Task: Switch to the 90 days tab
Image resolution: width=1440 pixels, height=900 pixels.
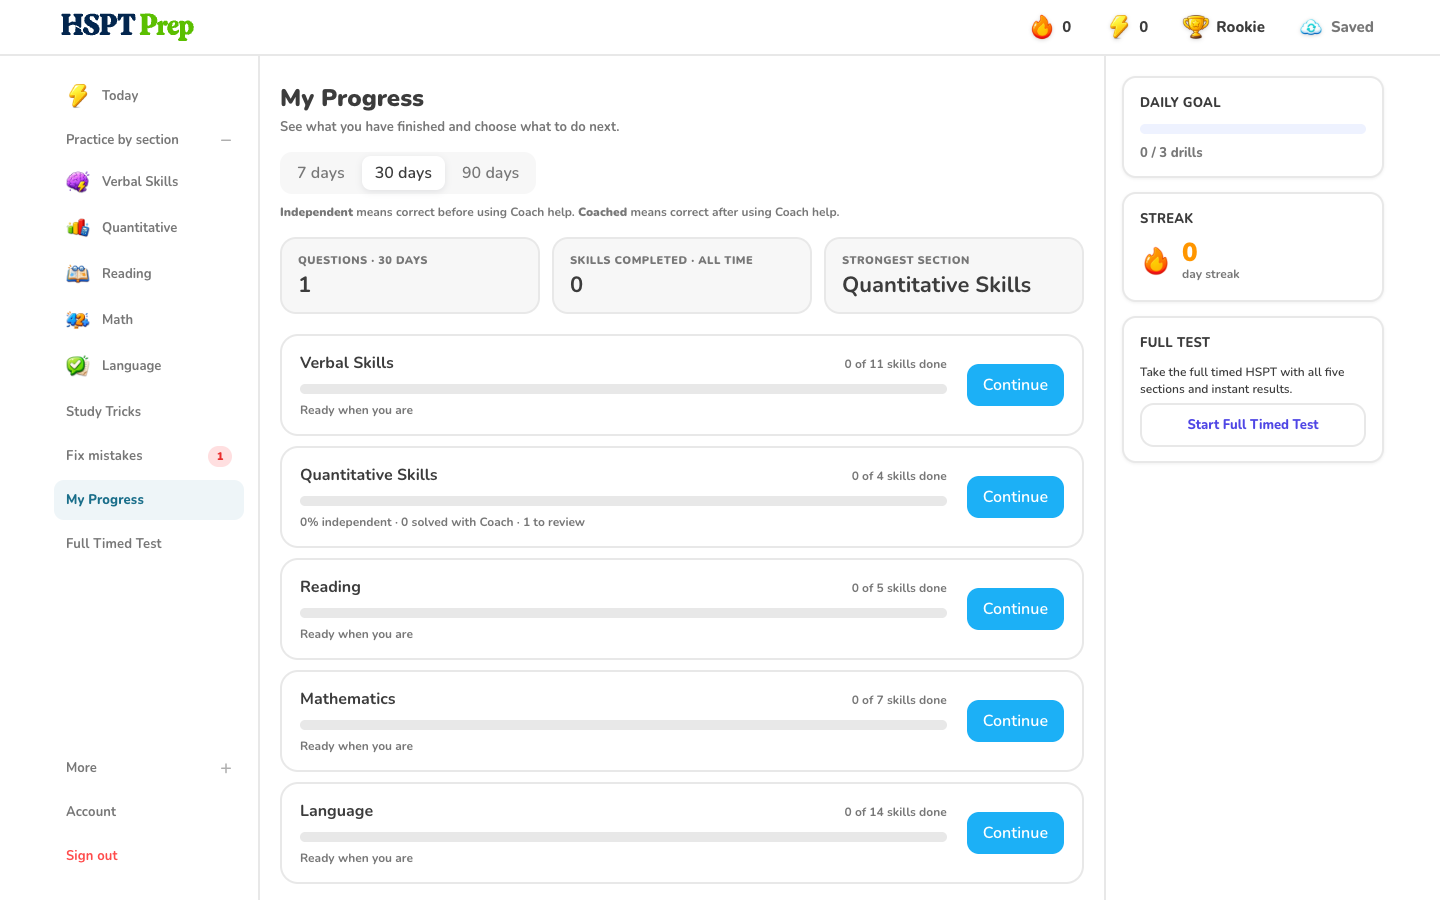Action: (x=490, y=173)
